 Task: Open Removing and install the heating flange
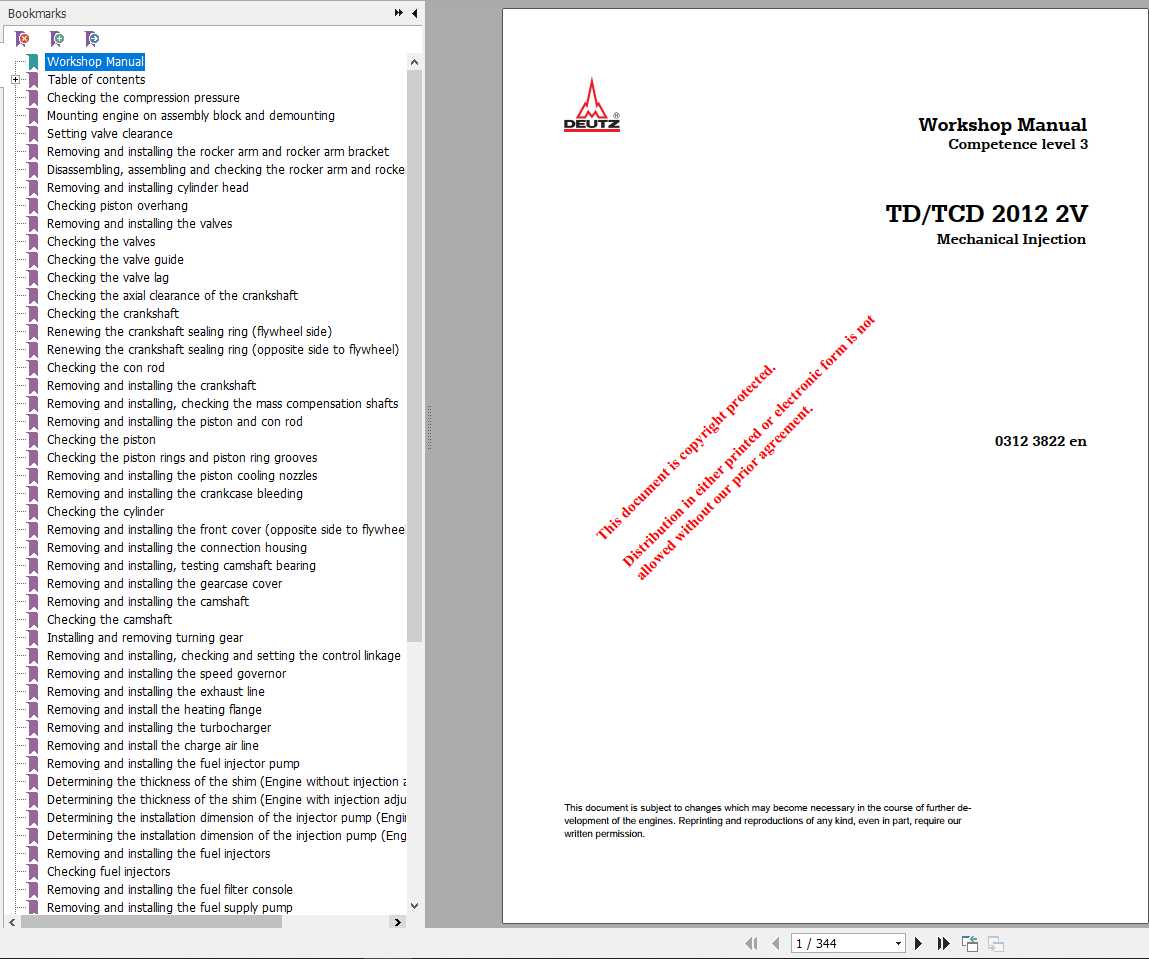click(x=154, y=709)
